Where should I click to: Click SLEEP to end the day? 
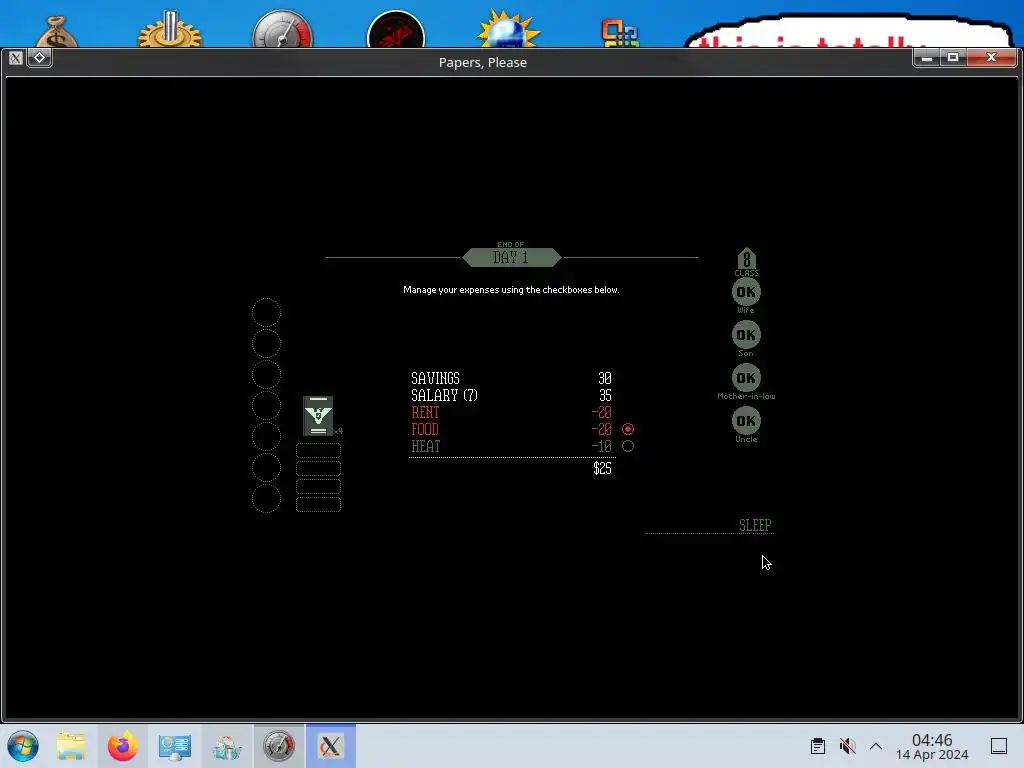click(x=755, y=525)
